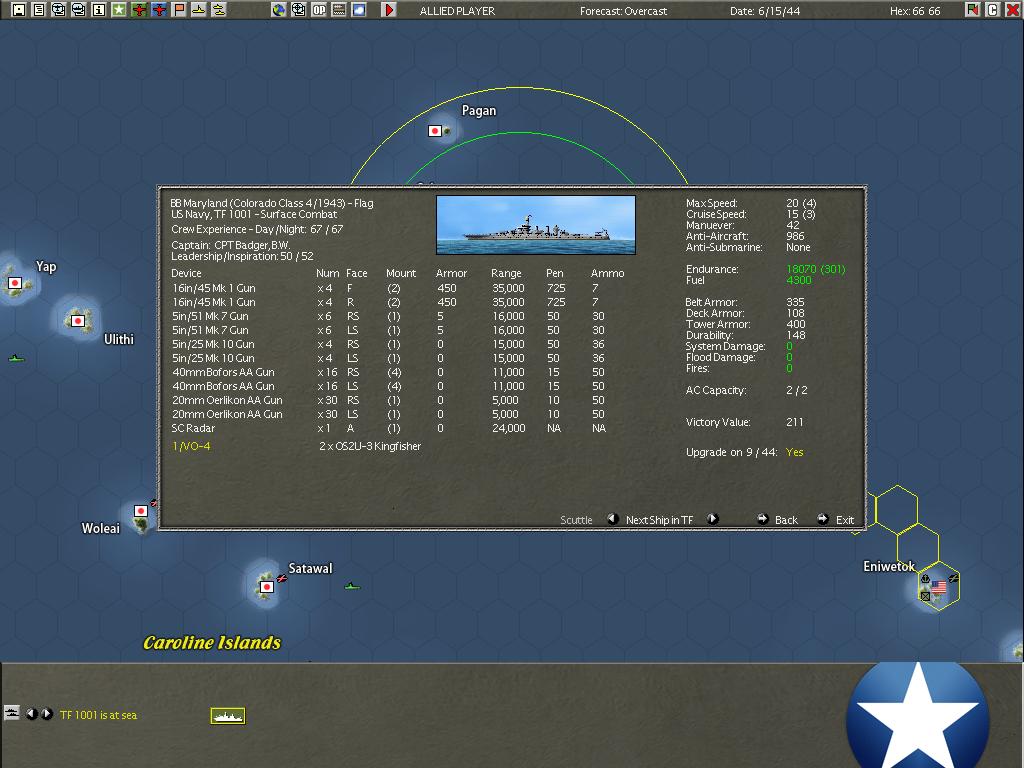Click the white star on green icon
The image size is (1024, 768).
click(119, 10)
